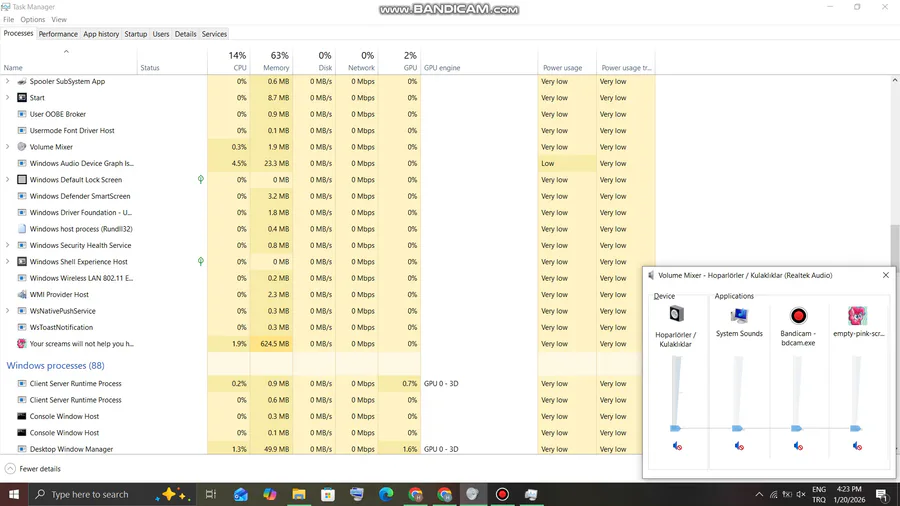
Task: Click the pink icon of 'Your screams will not help you' process
Action: coord(22,344)
